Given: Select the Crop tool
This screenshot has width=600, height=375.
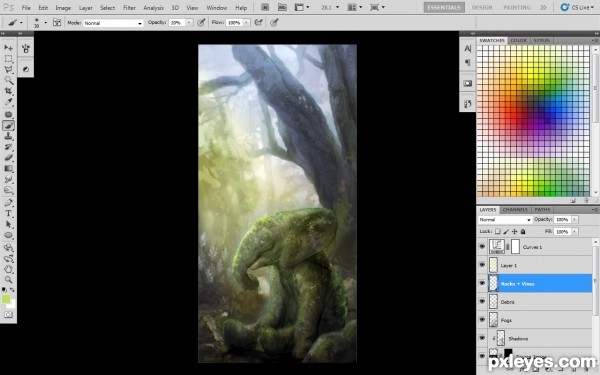Looking at the screenshot, I should pos(8,91).
